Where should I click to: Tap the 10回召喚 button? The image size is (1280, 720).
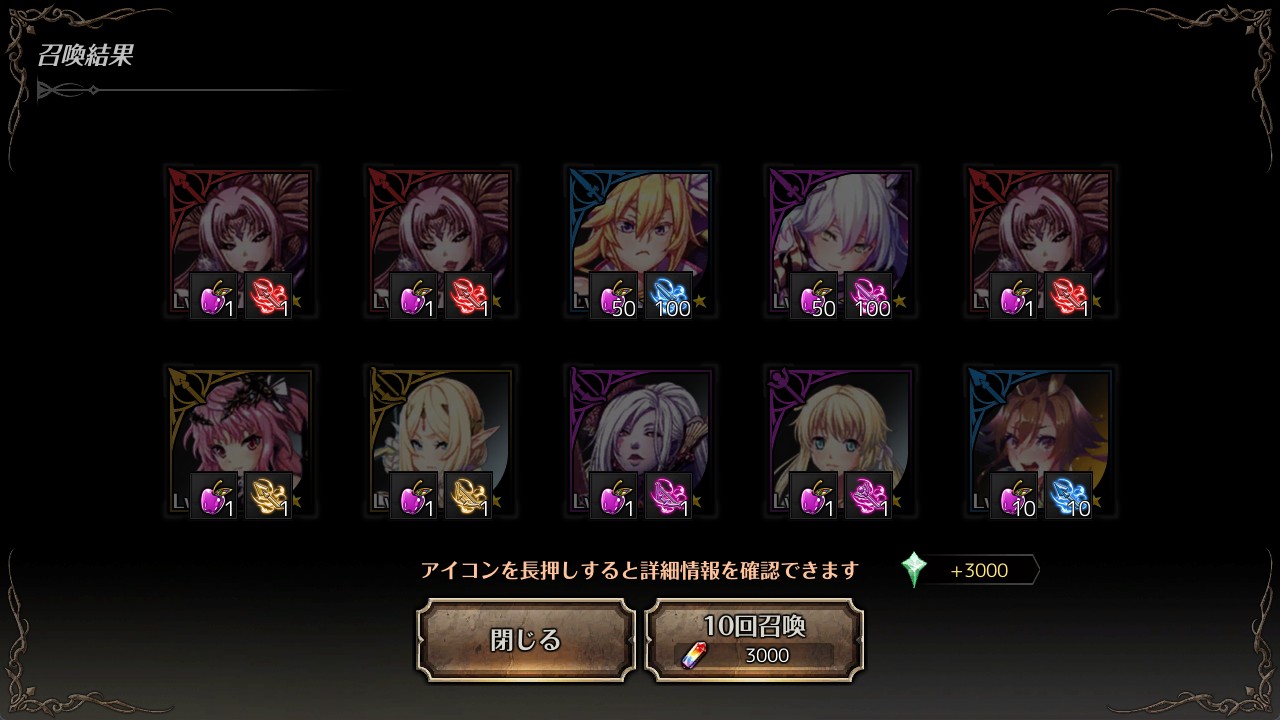tap(754, 640)
